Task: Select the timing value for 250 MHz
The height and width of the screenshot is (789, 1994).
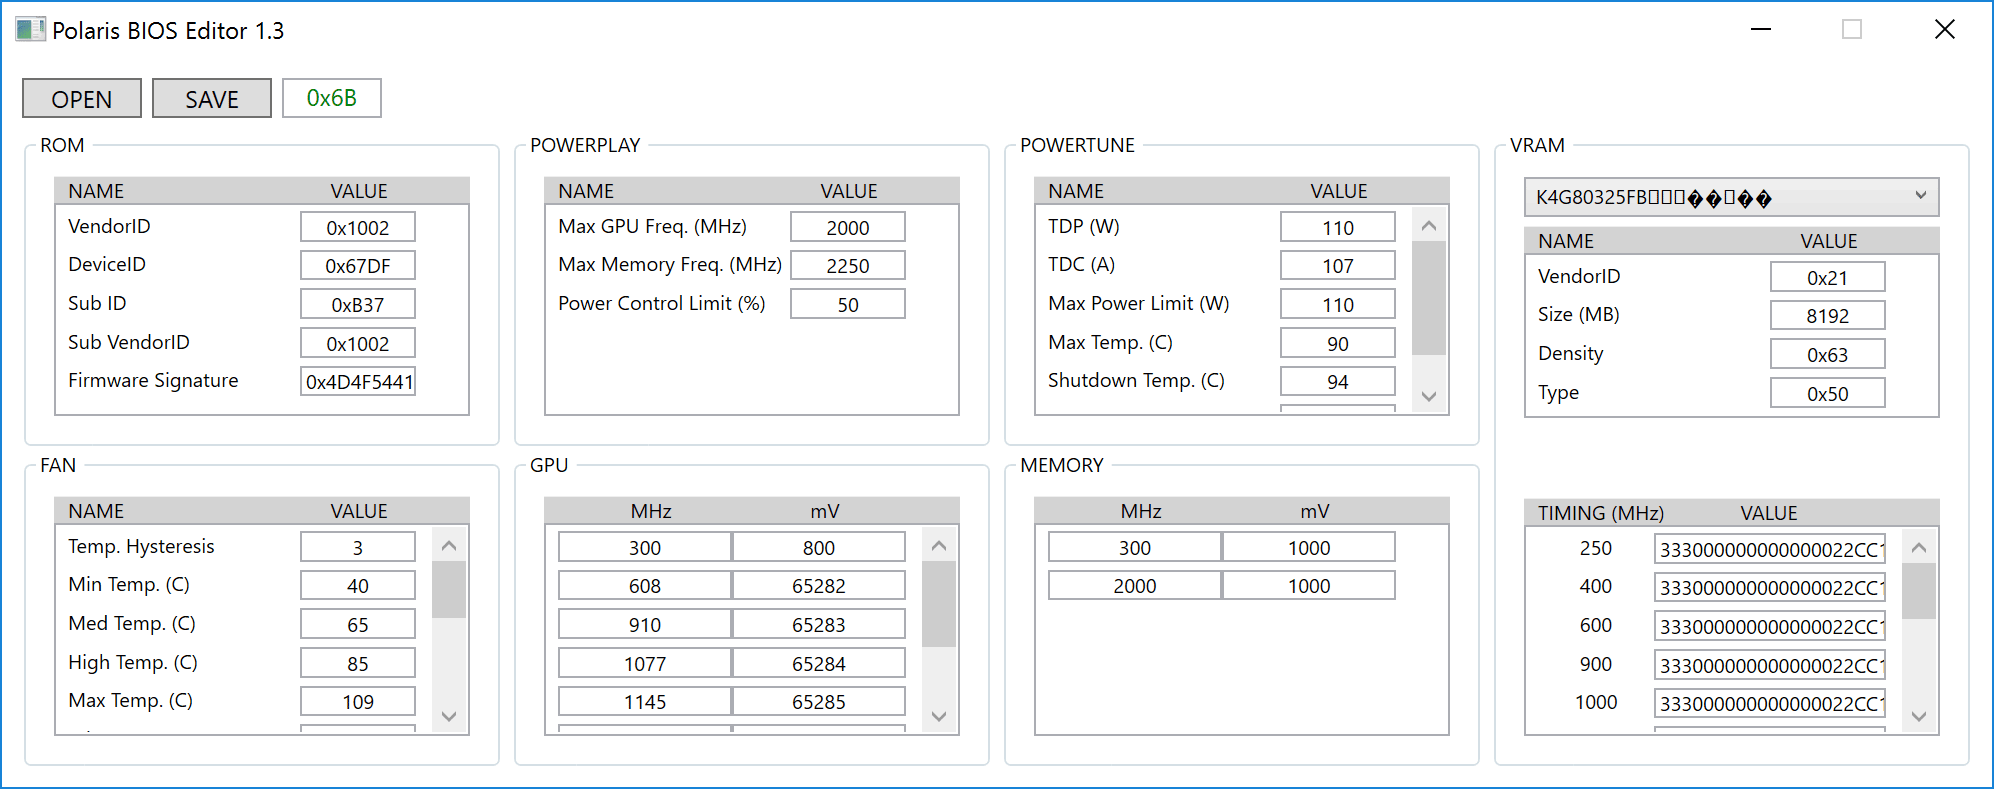Action: 1769,549
